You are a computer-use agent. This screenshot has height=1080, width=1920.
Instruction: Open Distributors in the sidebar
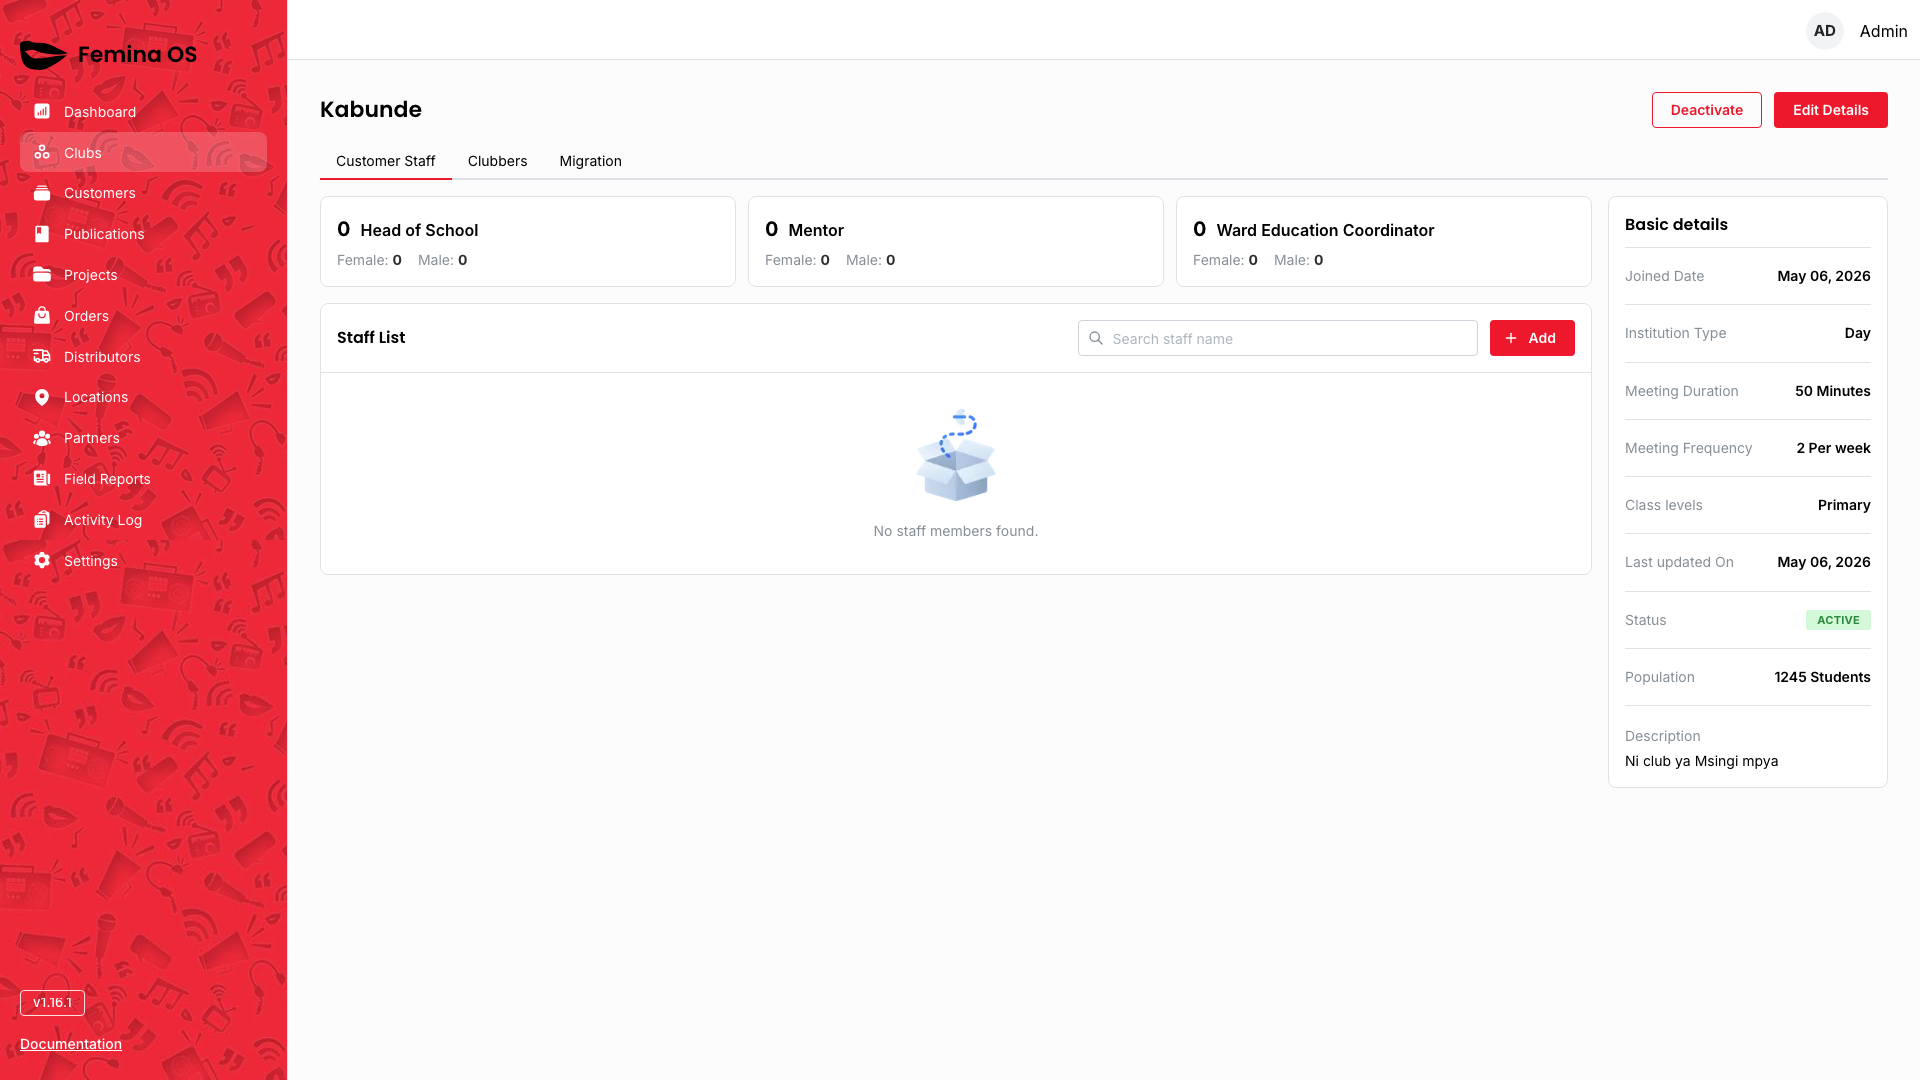[143, 356]
